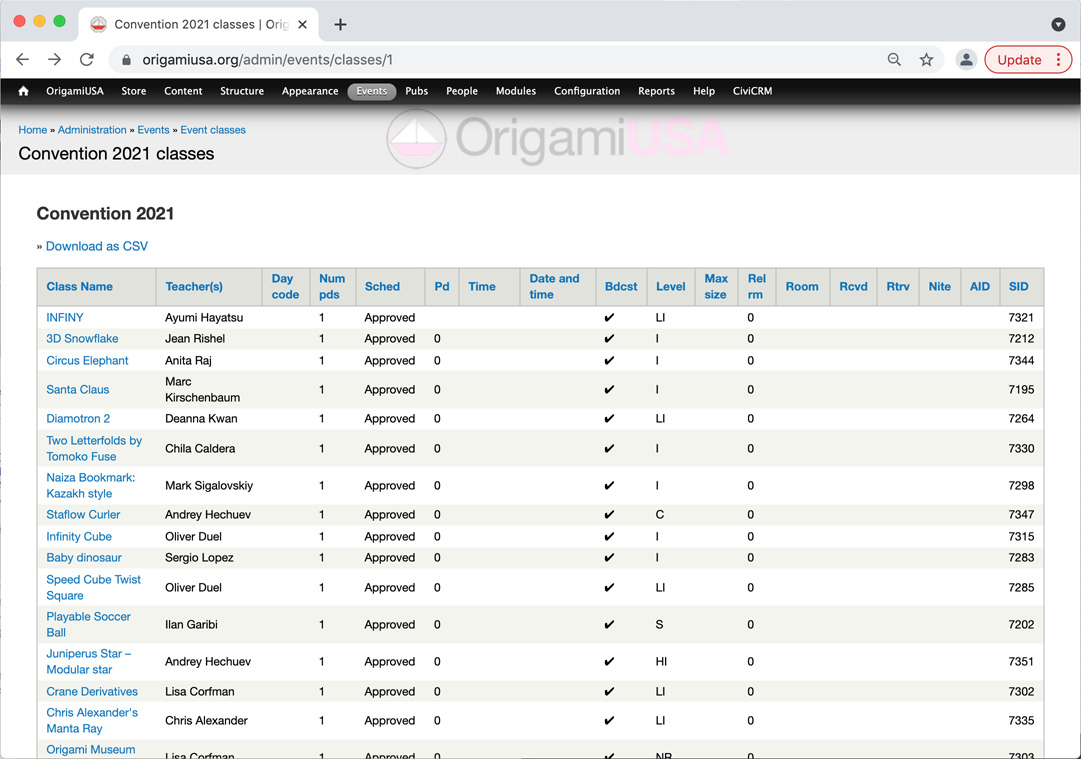Follow the Event classes breadcrumb link
This screenshot has height=759, width=1081.
point(213,130)
